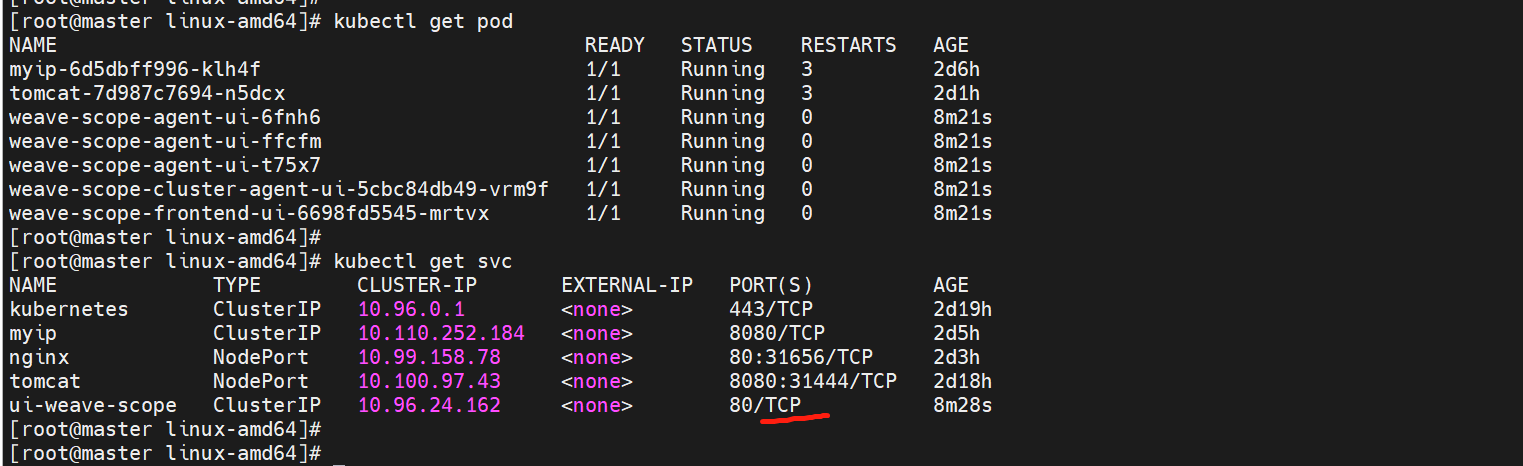Click the cluster IP 10.96.0.1
Viewport: 1523px width, 466px height.
(x=411, y=309)
